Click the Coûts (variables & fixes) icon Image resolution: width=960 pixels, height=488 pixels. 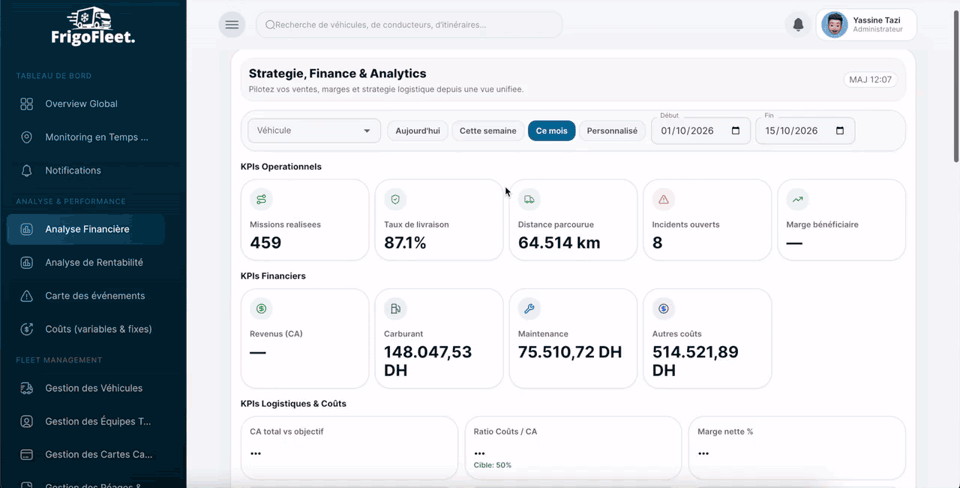point(26,329)
